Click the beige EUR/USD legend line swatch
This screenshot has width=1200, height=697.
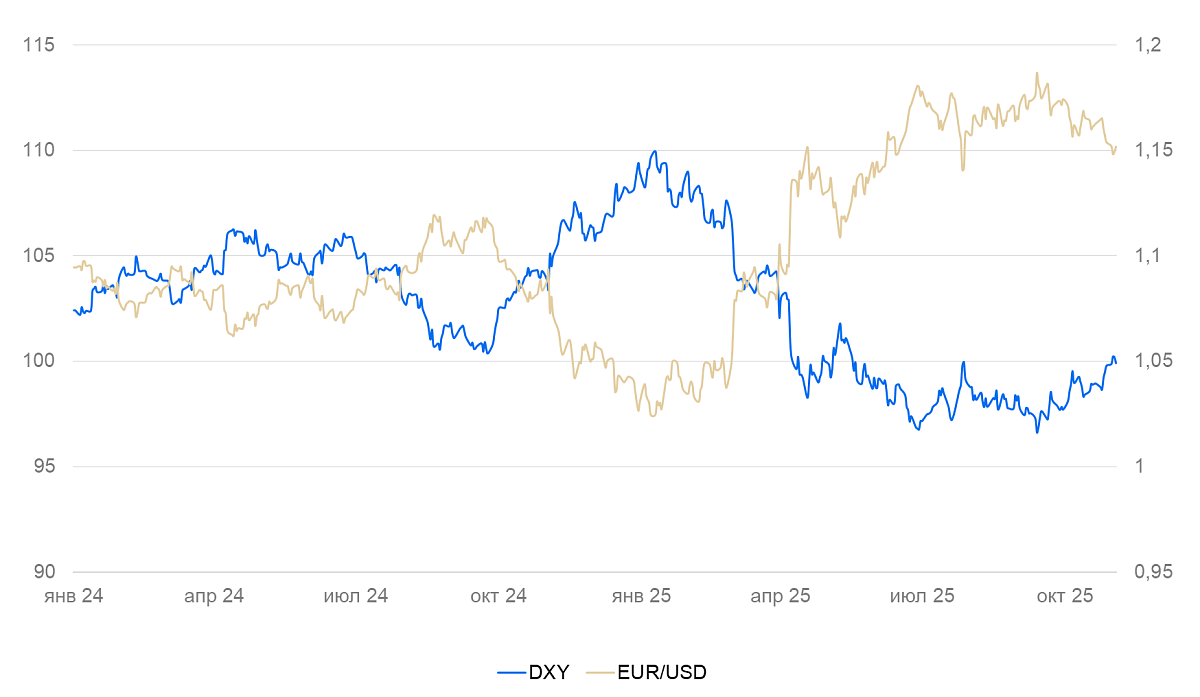pos(600,672)
